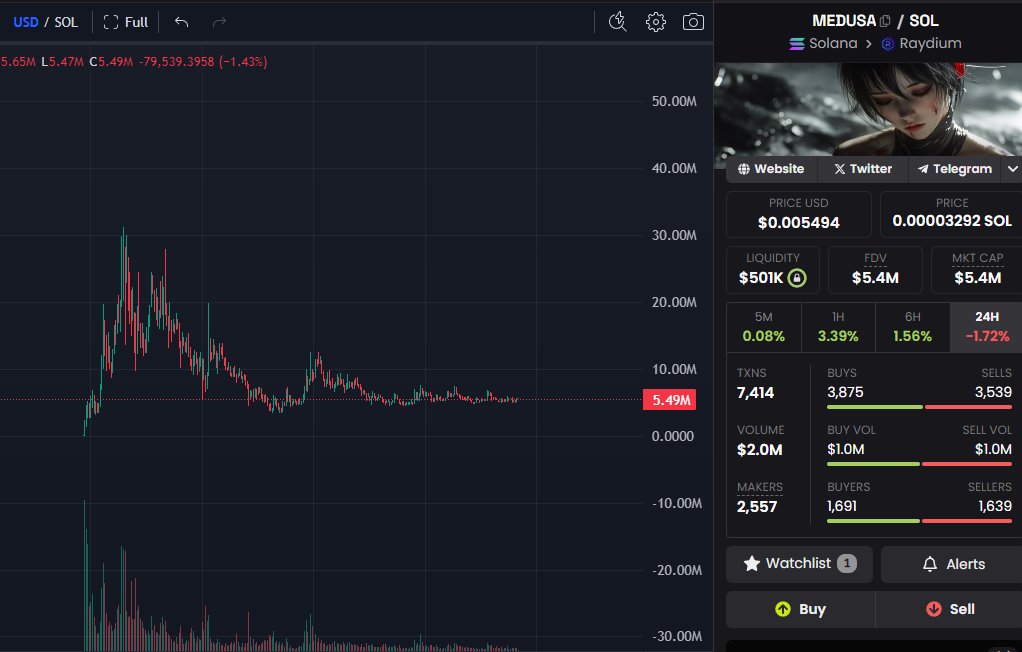Select the 6H timeframe stats tab
This screenshot has height=652, width=1022.
(912, 327)
